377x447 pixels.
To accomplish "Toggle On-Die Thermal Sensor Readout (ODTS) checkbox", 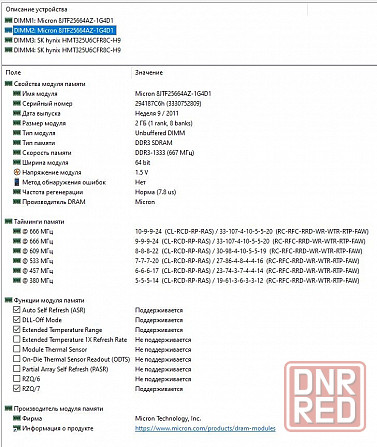I will (17, 359).
